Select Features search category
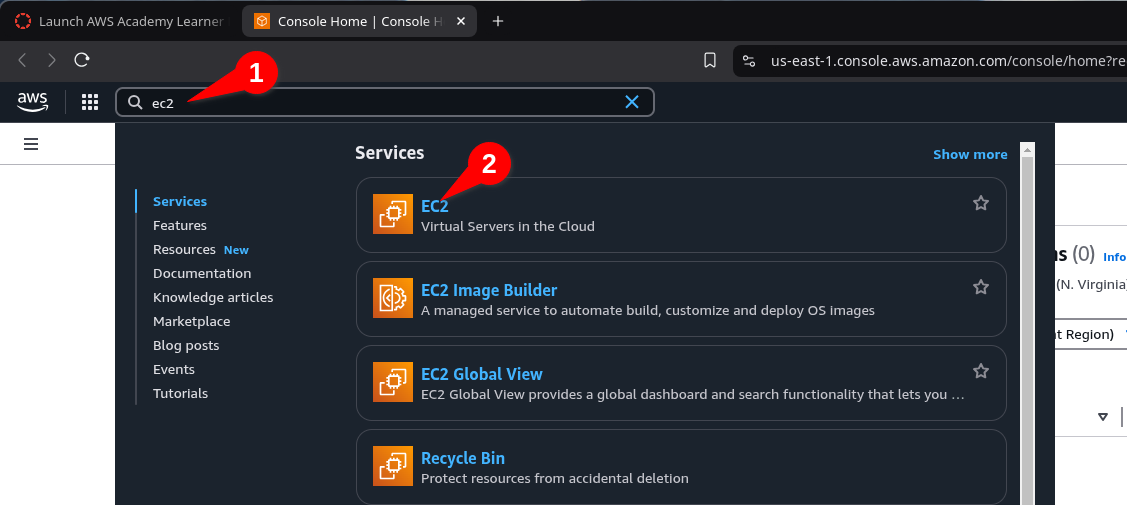Image resolution: width=1127 pixels, height=505 pixels. 180,226
